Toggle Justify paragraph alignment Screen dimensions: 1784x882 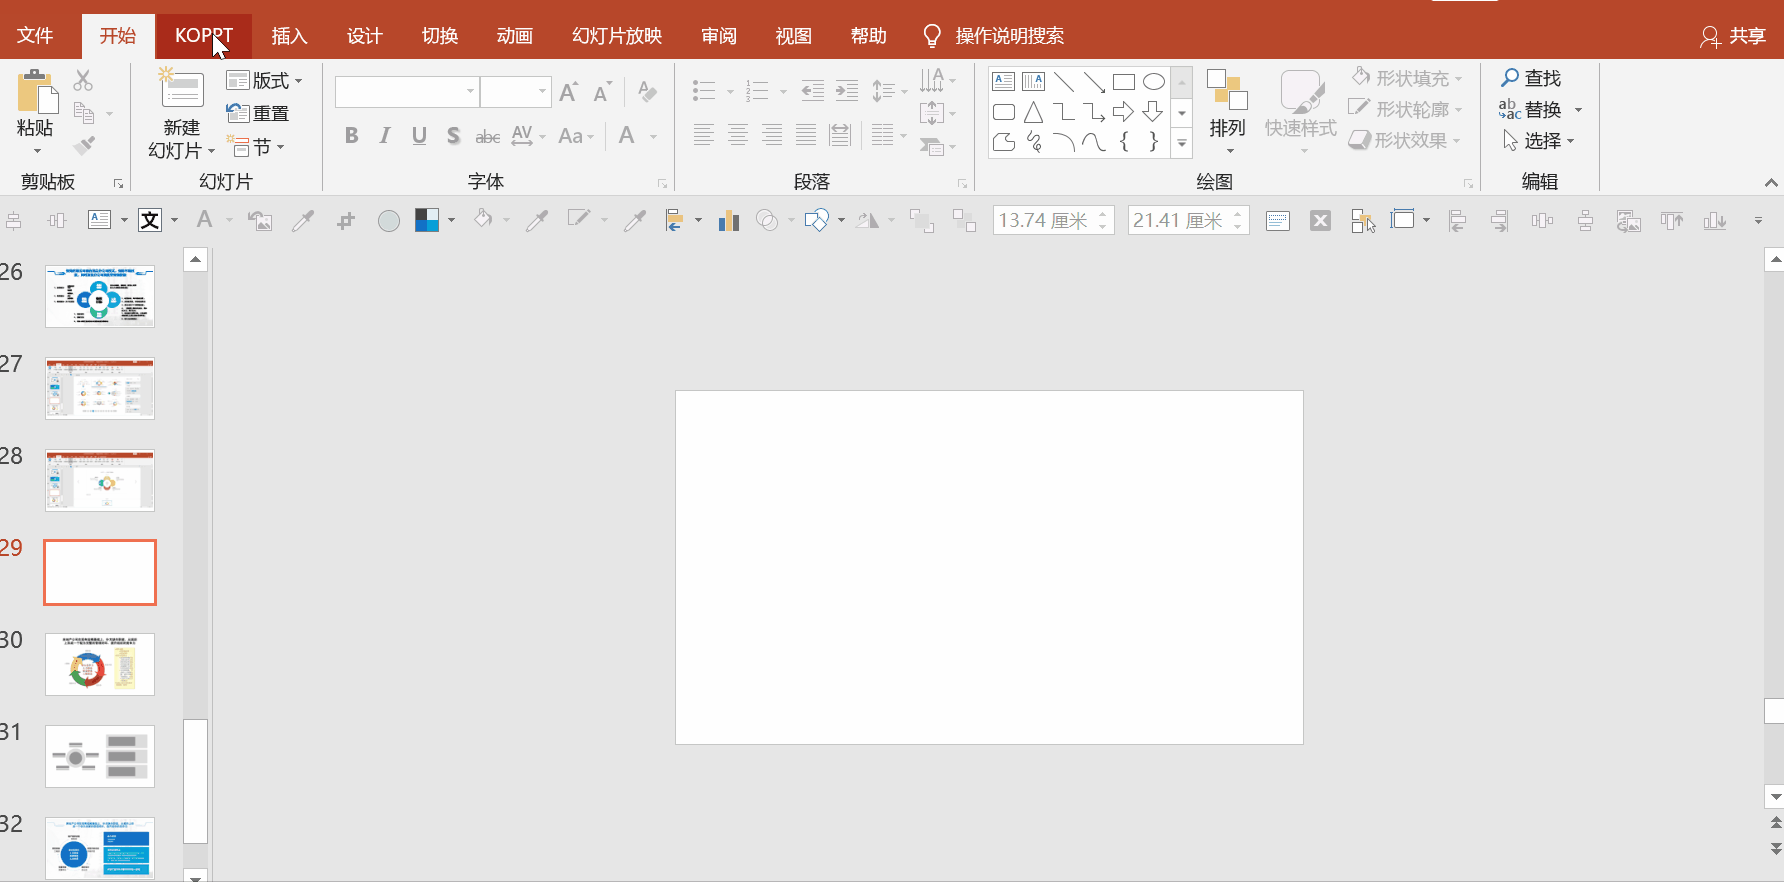806,135
